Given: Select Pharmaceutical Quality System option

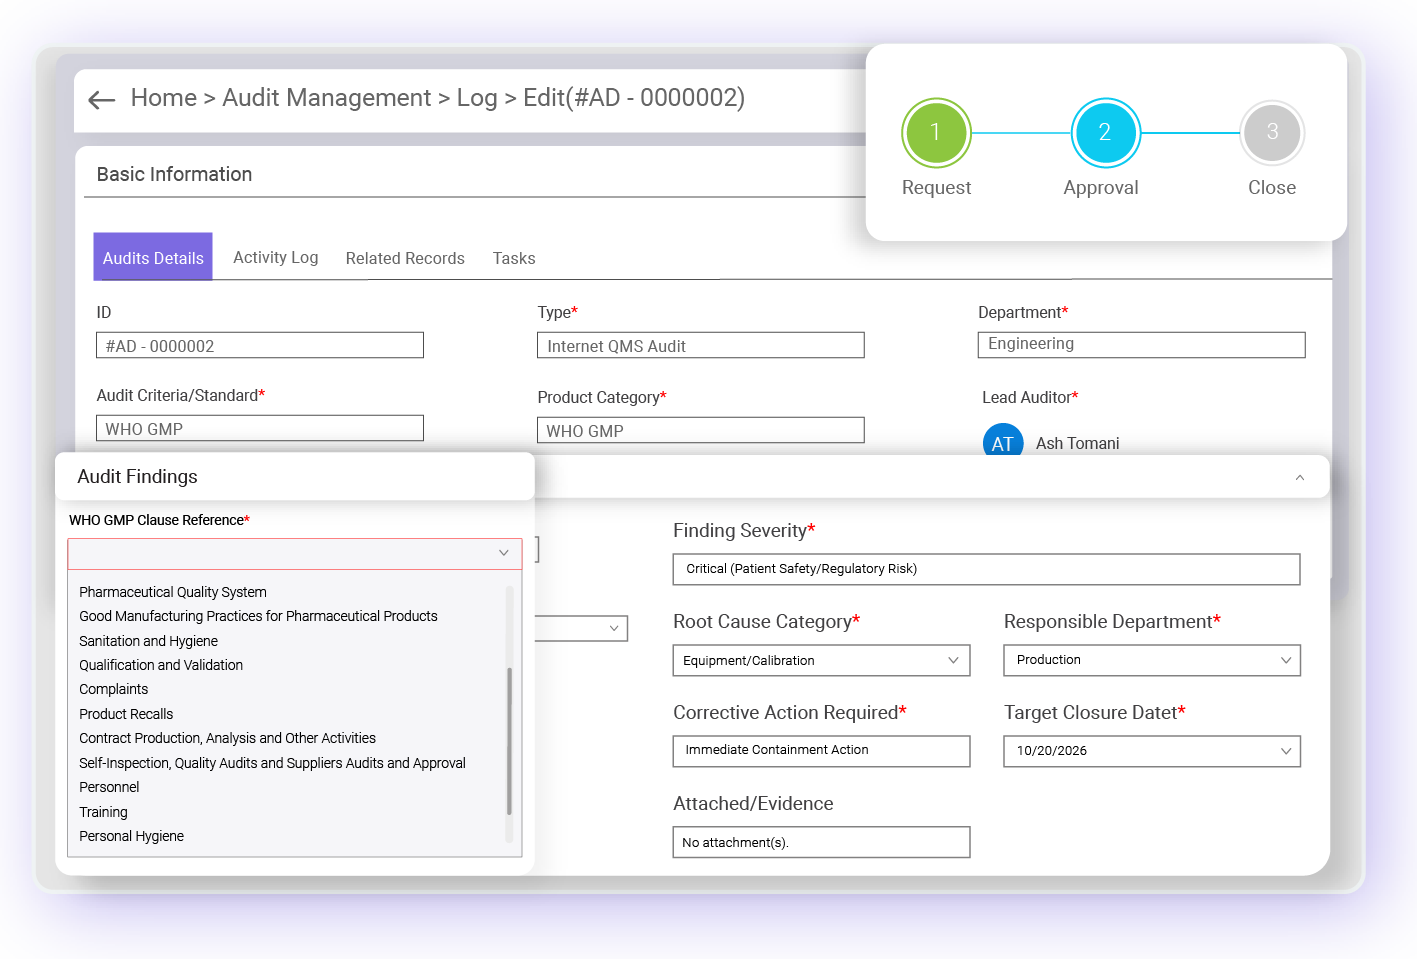Looking at the screenshot, I should pyautogui.click(x=173, y=592).
